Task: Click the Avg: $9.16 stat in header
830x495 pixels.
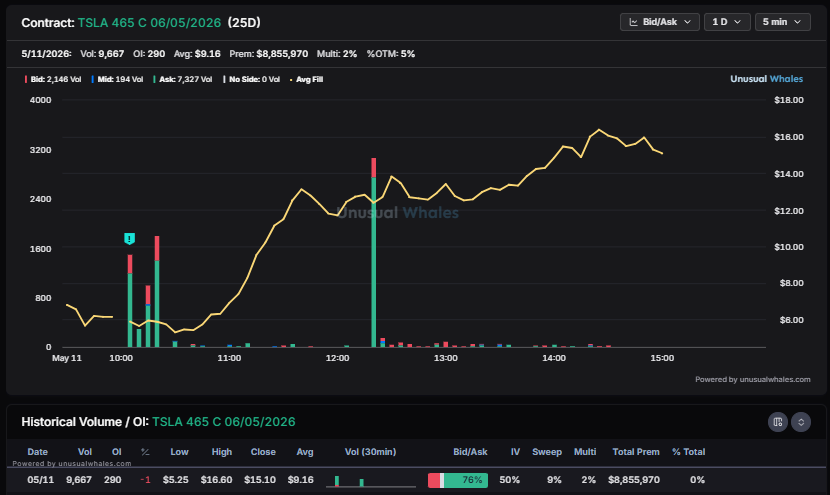Action: [197, 54]
